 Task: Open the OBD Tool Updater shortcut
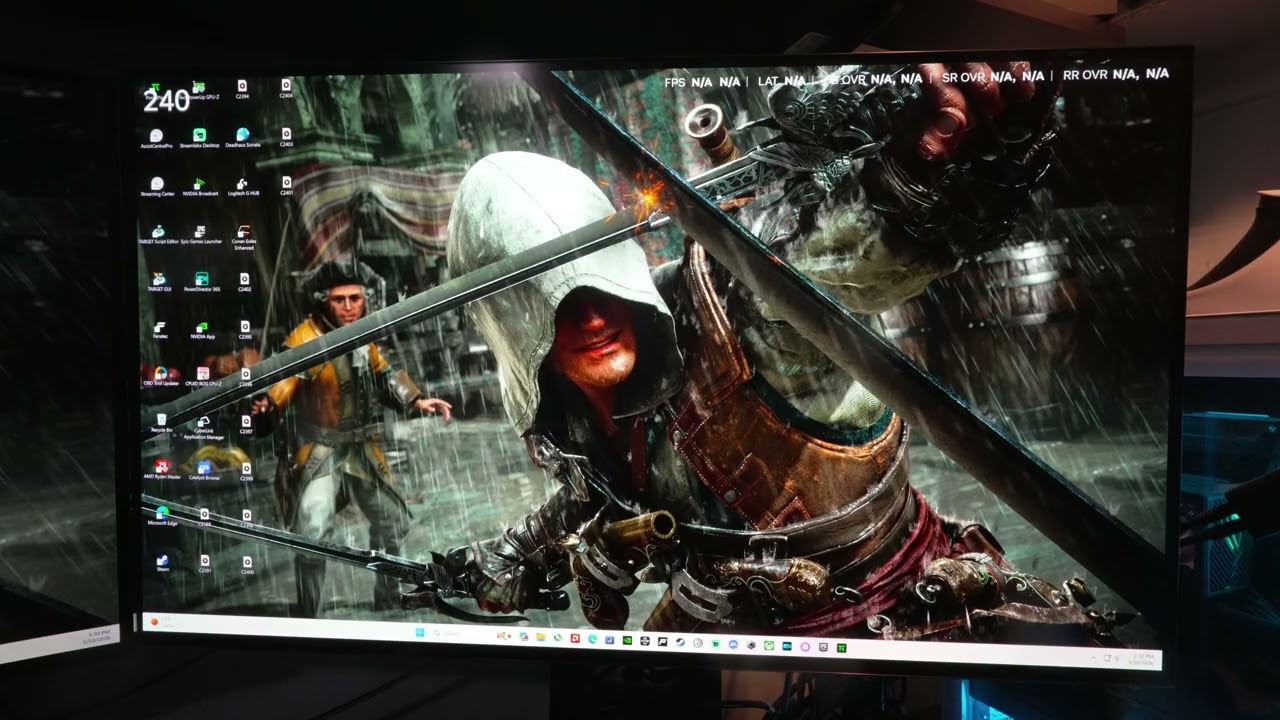160,377
